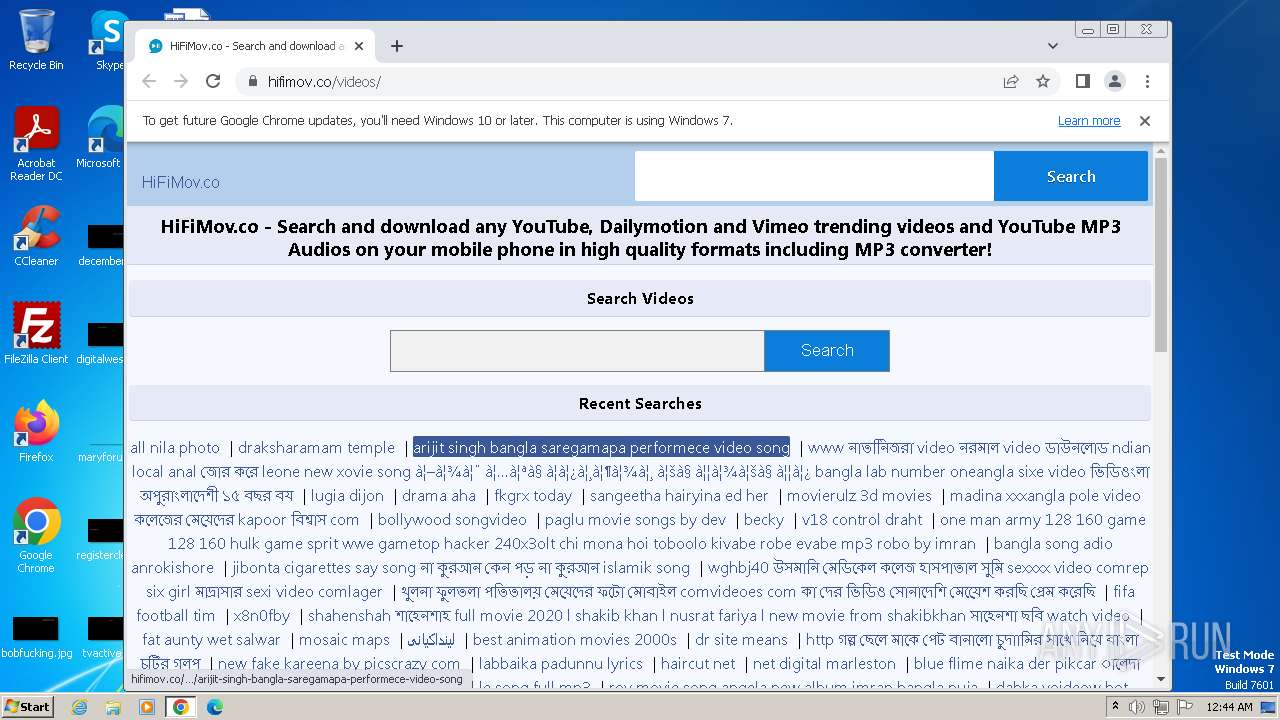Screen dimensions: 1280x720
Task: Switch to Chrome taskbar button
Action: [x=181, y=707]
